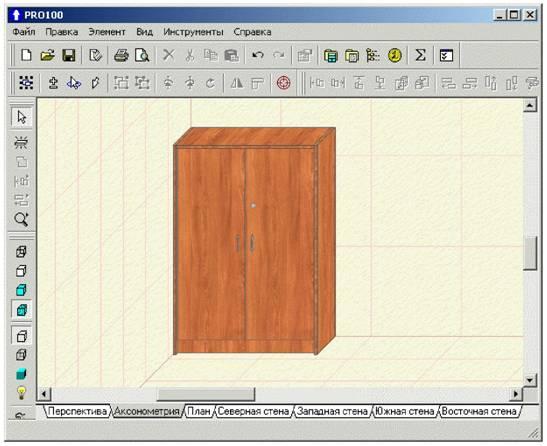This screenshot has width=547, height=446.
Task: Open the furniture library icon
Action: pyautogui.click(x=330, y=55)
